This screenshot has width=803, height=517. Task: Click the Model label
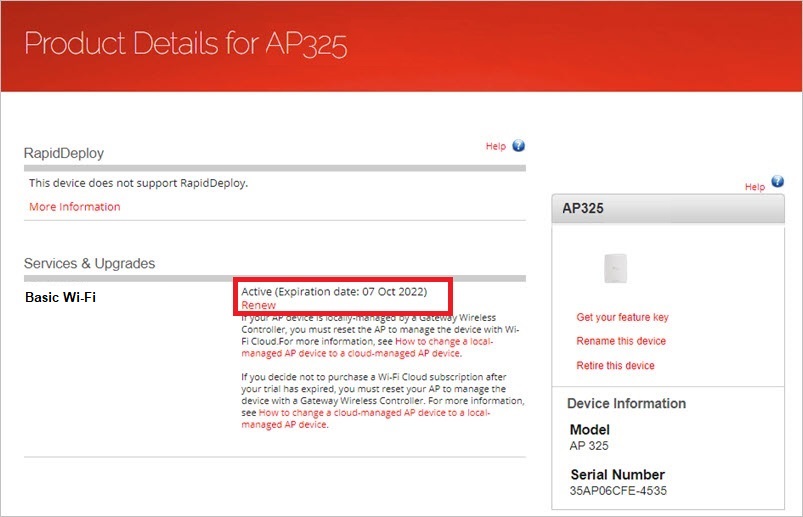(589, 430)
